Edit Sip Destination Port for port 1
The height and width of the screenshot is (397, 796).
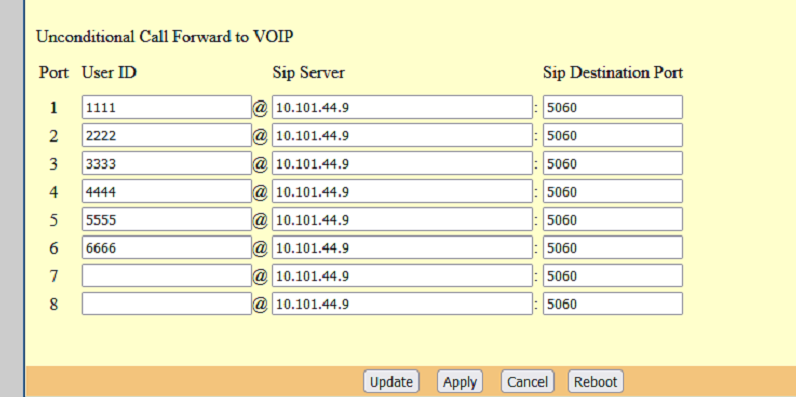click(x=613, y=107)
